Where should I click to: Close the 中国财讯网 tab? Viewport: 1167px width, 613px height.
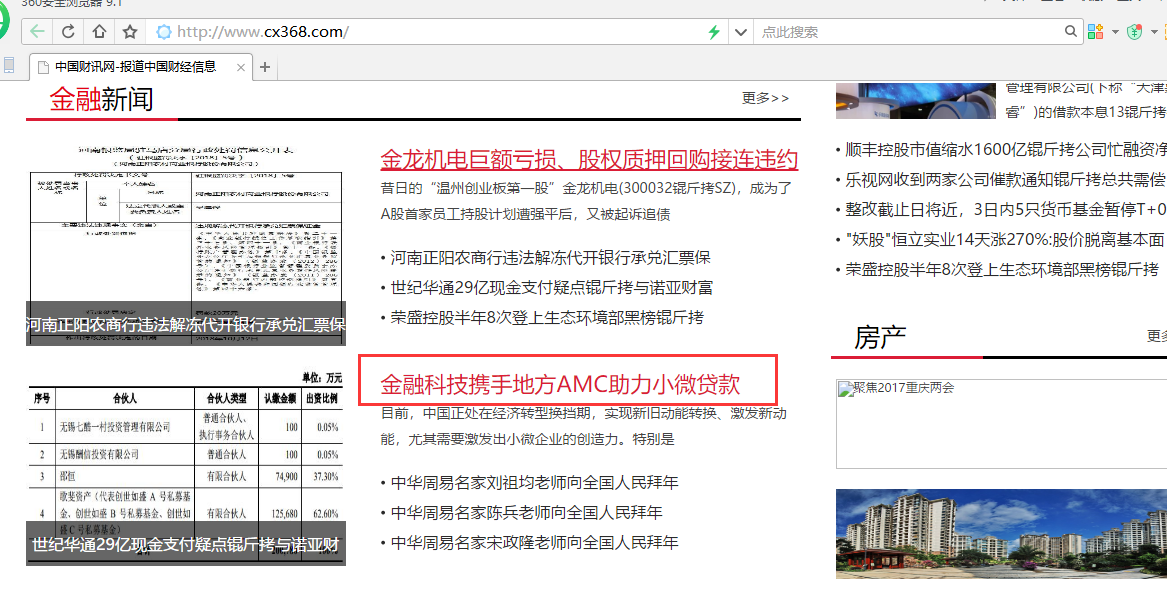point(240,67)
